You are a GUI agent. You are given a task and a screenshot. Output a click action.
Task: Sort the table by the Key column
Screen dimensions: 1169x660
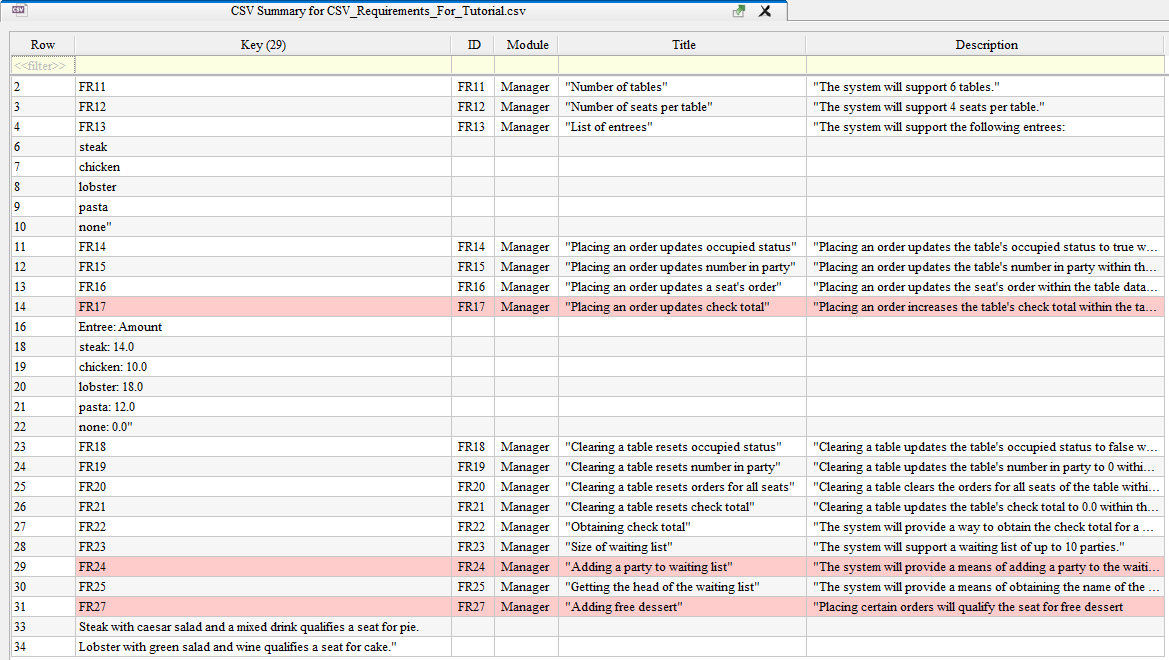262,44
